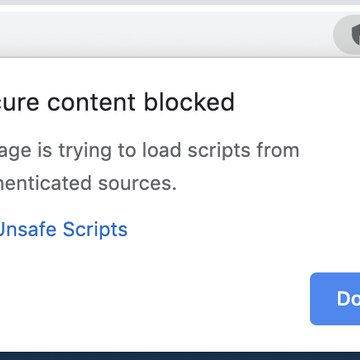Select the word 'content' in the heading
Screen dimensions: 360x360
[x=91, y=103]
